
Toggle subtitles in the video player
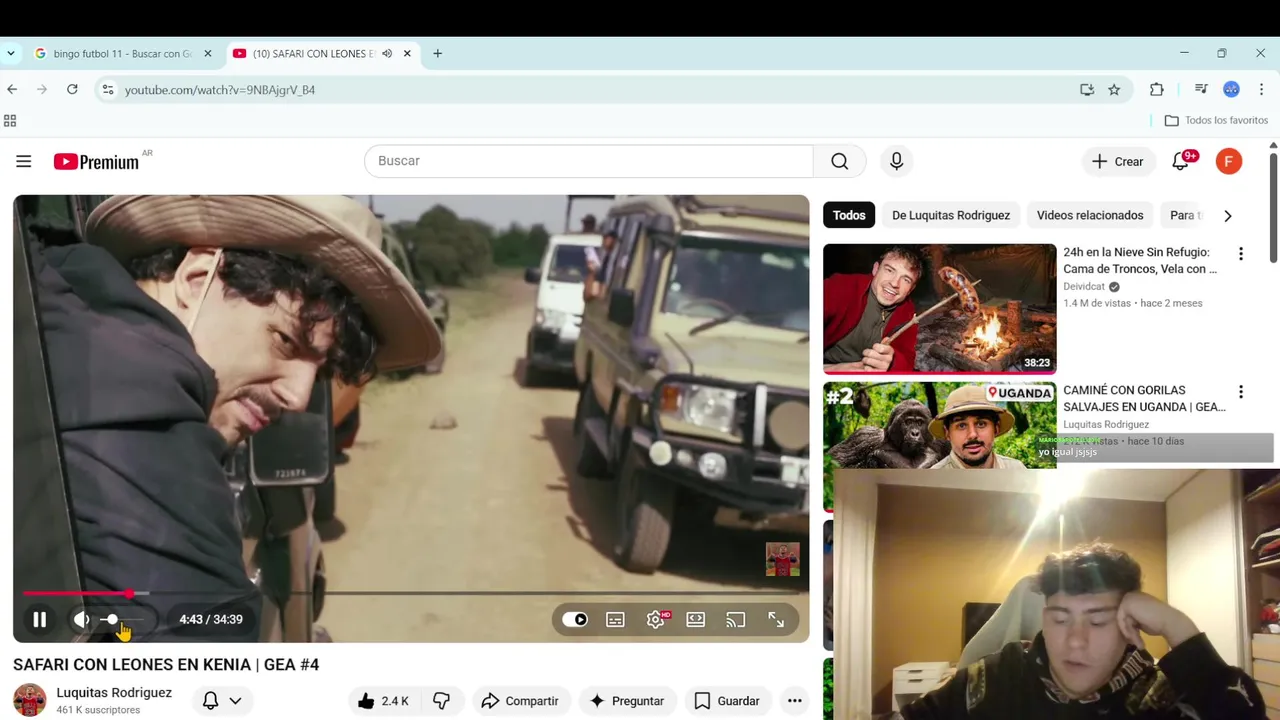615,619
